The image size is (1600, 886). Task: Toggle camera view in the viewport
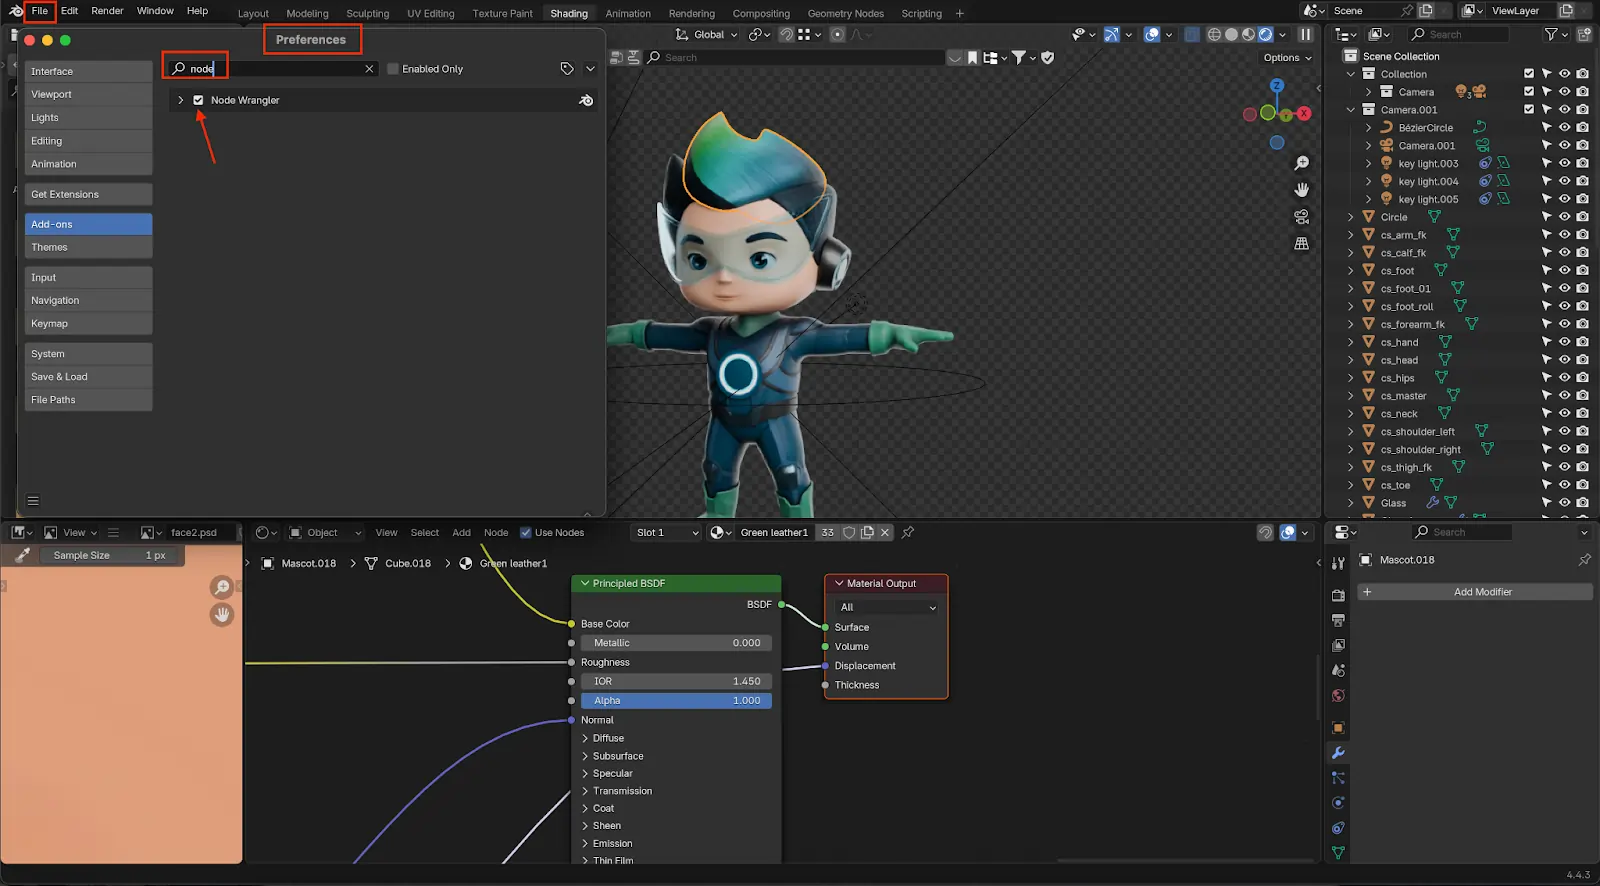[x=1301, y=217]
